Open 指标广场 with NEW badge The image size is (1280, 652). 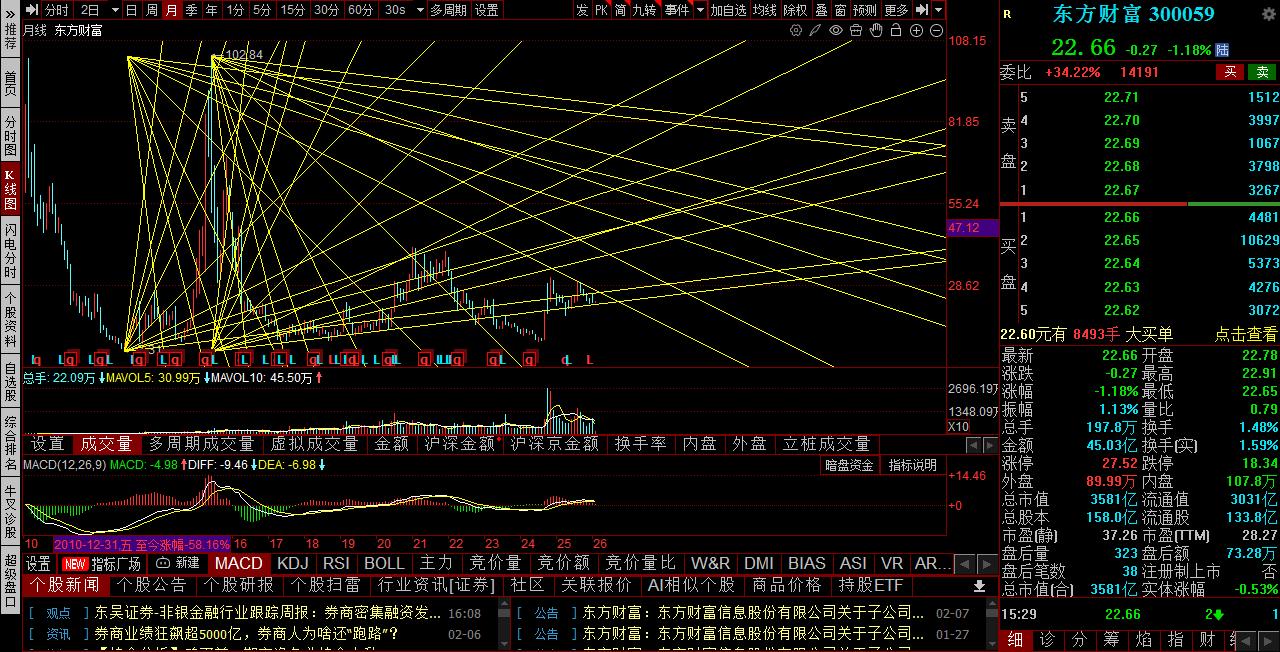101,563
